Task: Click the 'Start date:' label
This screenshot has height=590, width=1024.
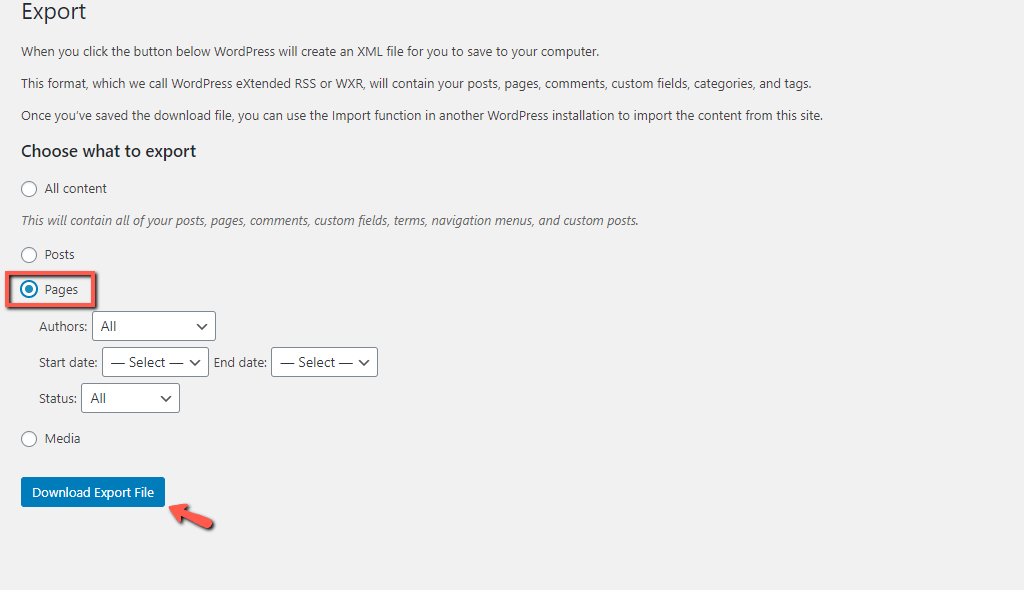Action: pyautogui.click(x=68, y=363)
